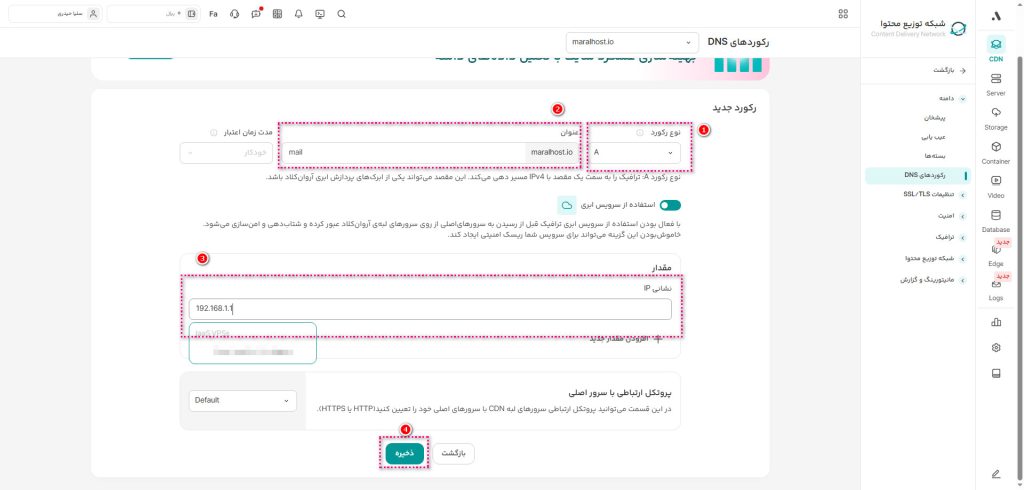Click the رکورد جدید heading
Image resolution: width=1024 pixels, height=490 pixels.
point(733,108)
